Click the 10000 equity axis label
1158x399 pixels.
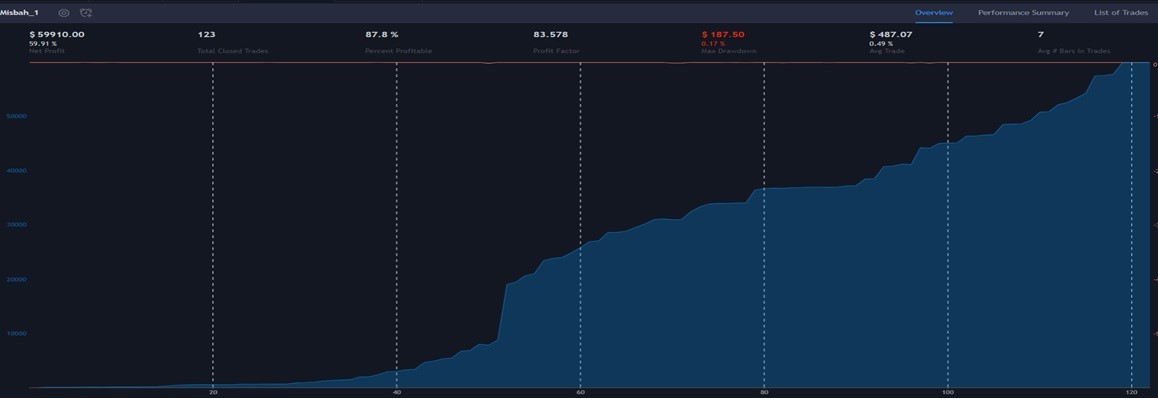(x=16, y=333)
